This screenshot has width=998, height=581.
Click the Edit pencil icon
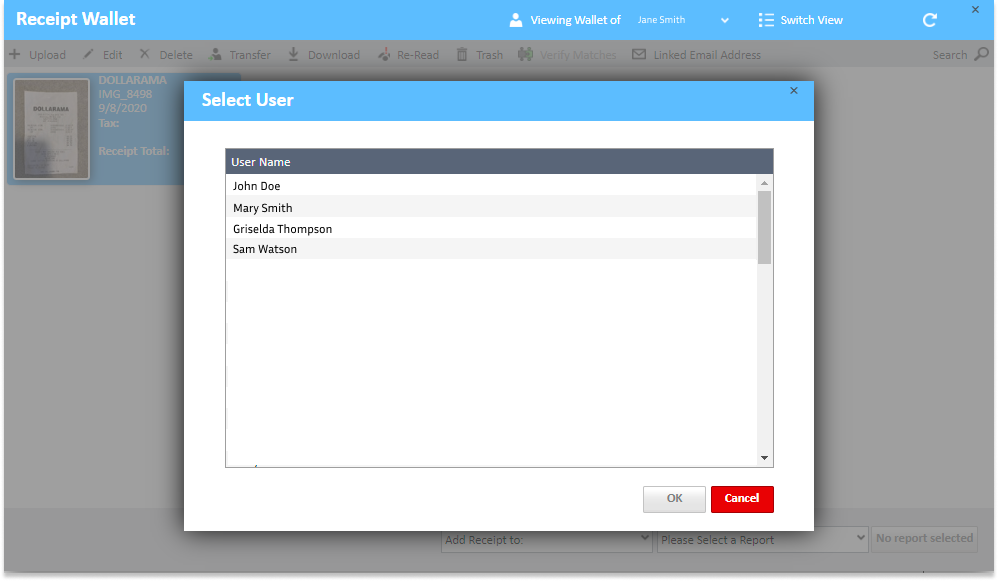coord(89,54)
